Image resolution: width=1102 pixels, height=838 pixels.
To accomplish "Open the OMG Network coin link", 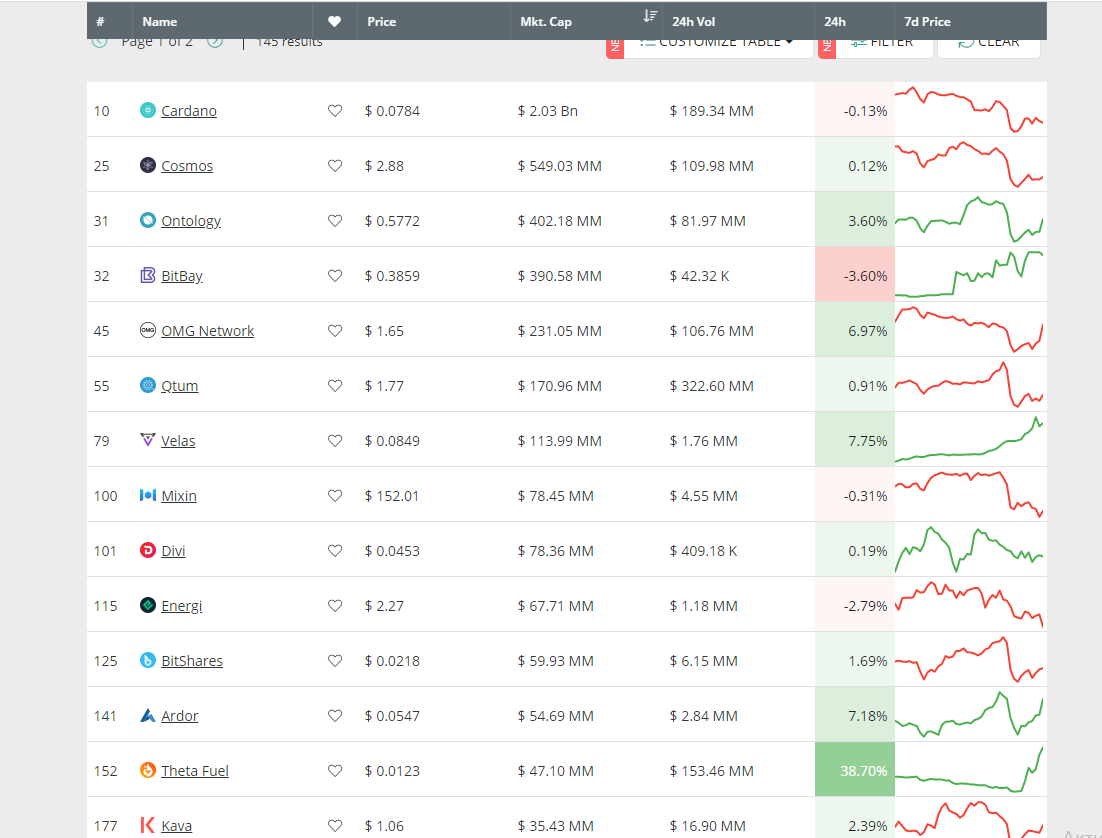I will pos(207,331).
